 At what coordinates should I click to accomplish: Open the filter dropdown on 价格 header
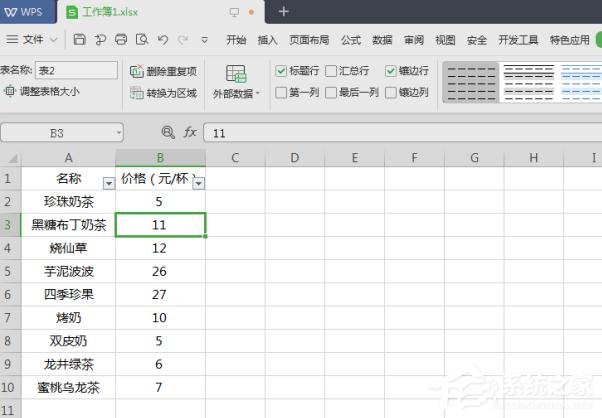(x=198, y=183)
